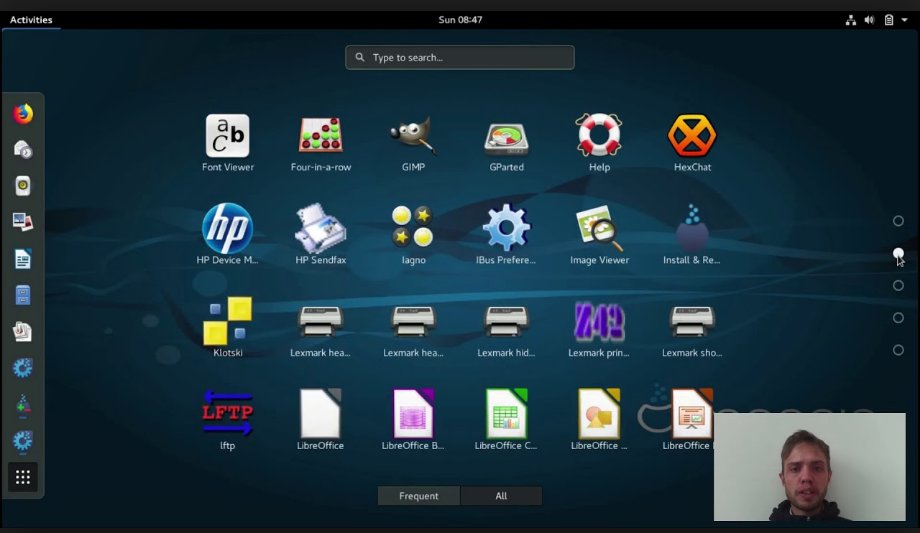Image resolution: width=920 pixels, height=533 pixels.
Task: Open the photo manager in the dock
Action: click(23, 222)
